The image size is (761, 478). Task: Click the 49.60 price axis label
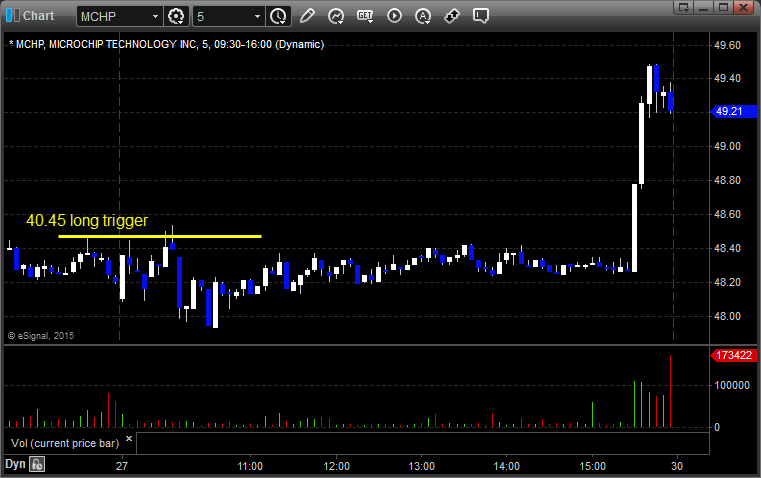728,45
